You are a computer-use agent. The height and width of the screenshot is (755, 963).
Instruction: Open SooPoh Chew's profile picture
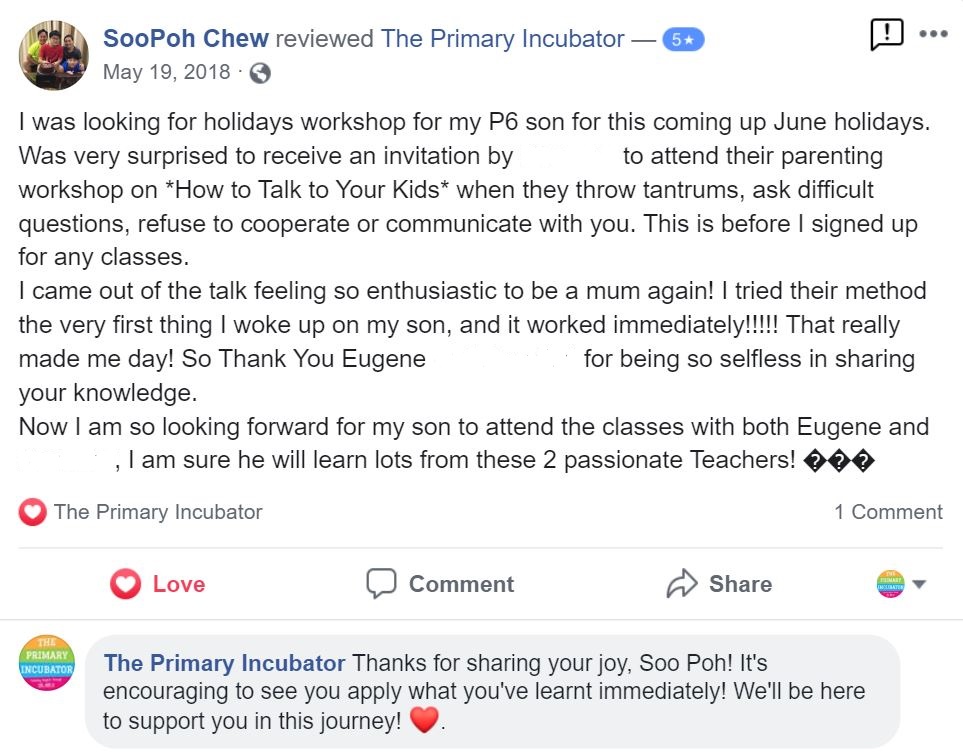click(53, 55)
